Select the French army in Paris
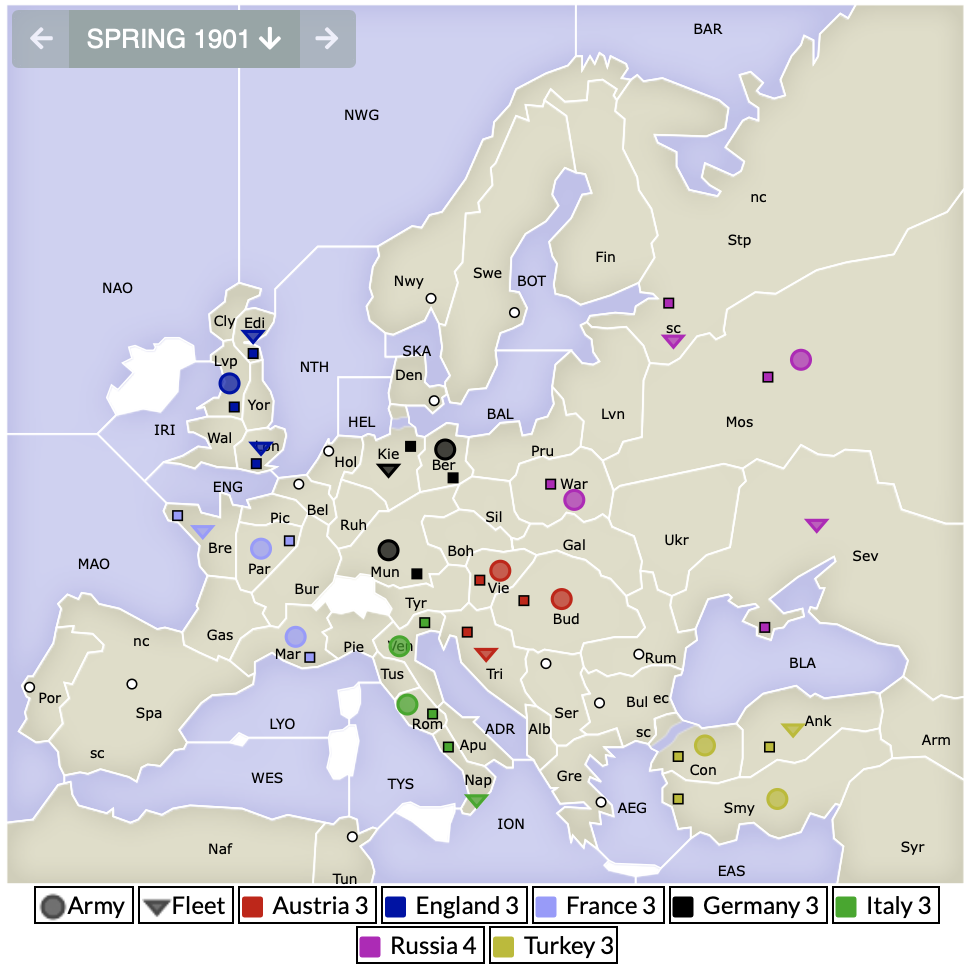 (261, 548)
